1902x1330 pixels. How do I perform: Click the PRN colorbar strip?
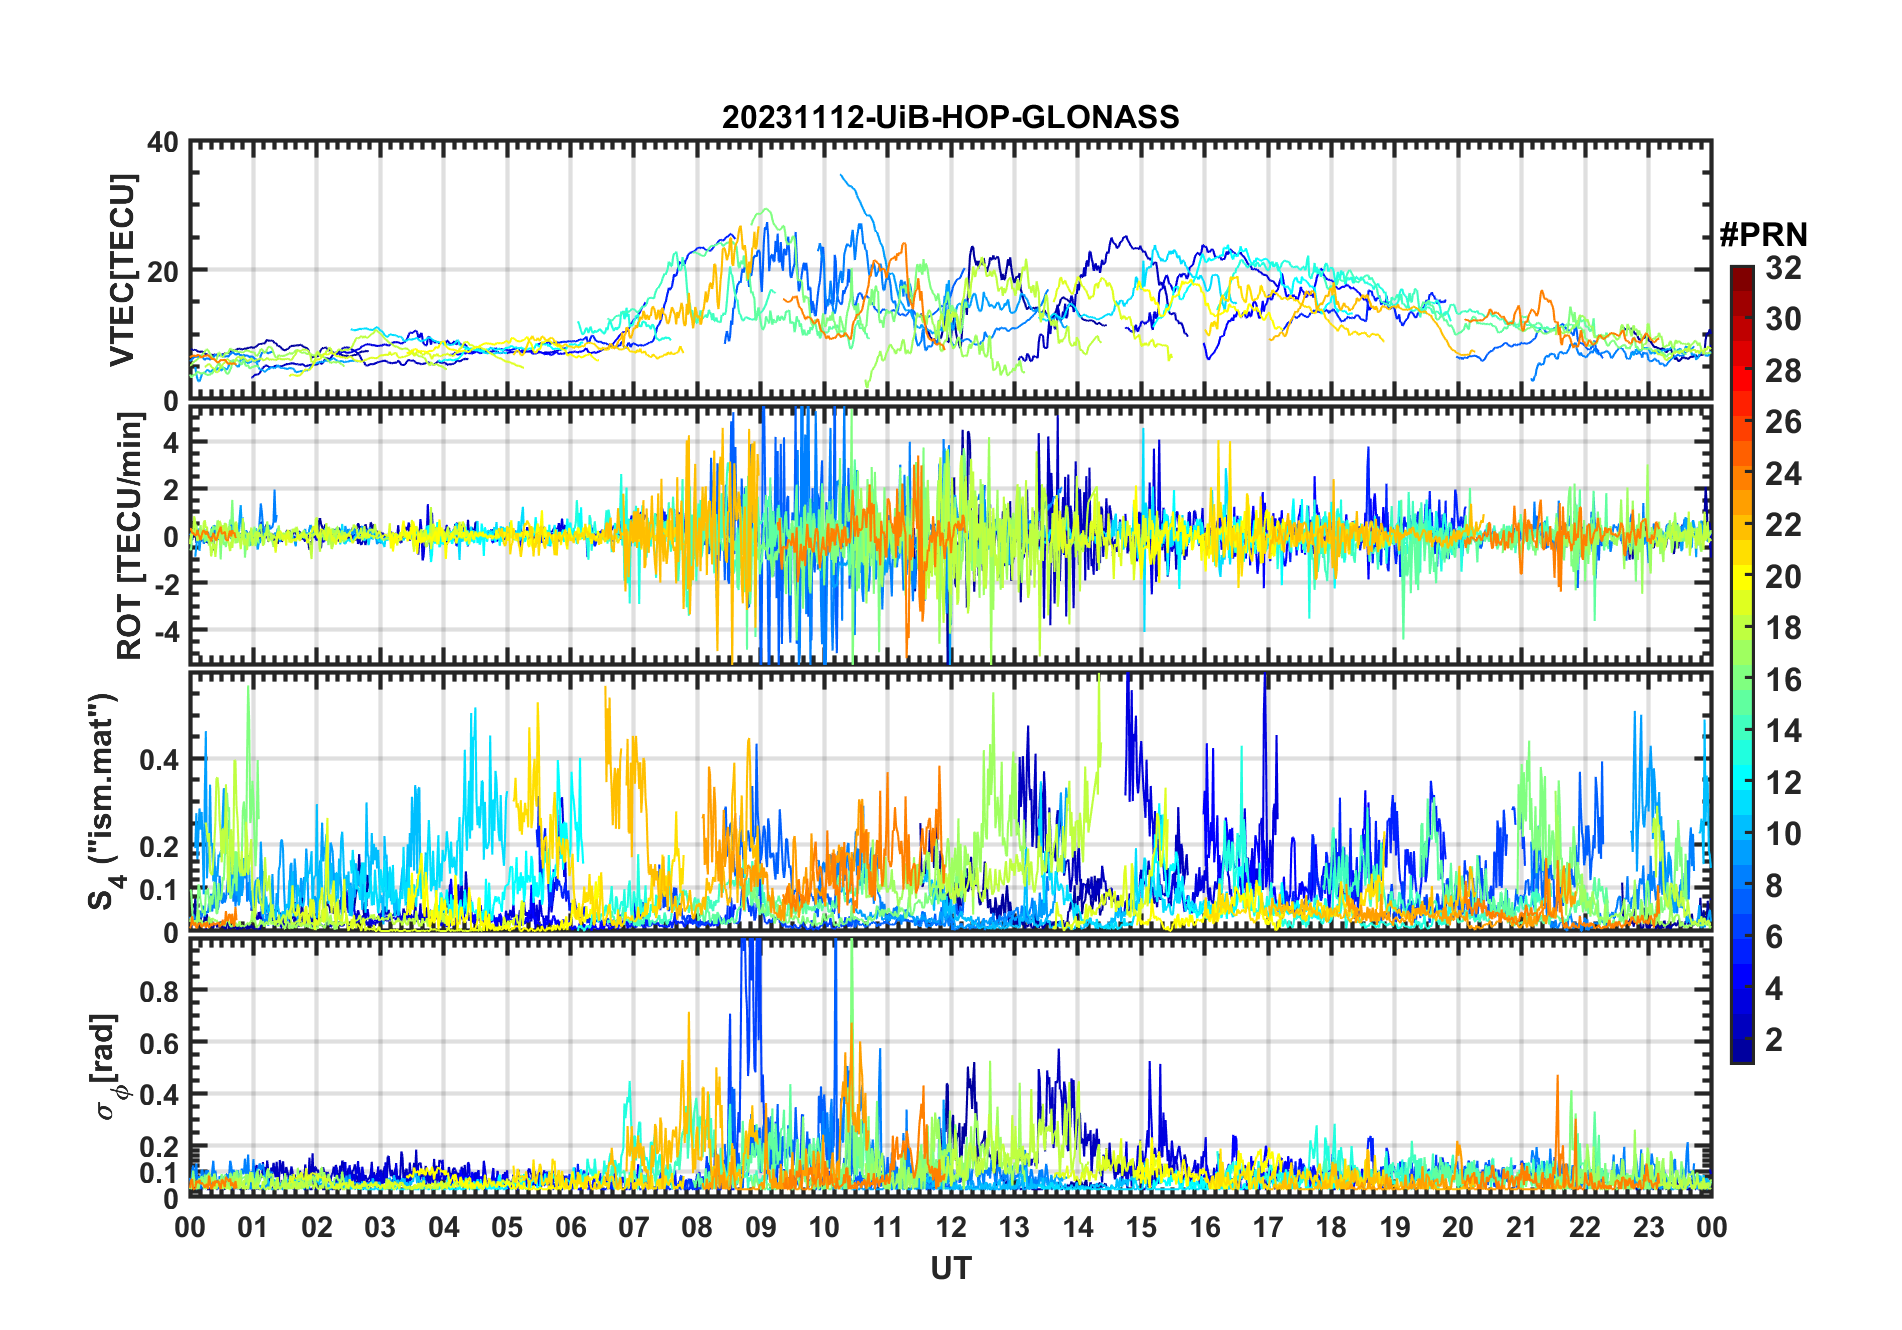click(x=1741, y=664)
